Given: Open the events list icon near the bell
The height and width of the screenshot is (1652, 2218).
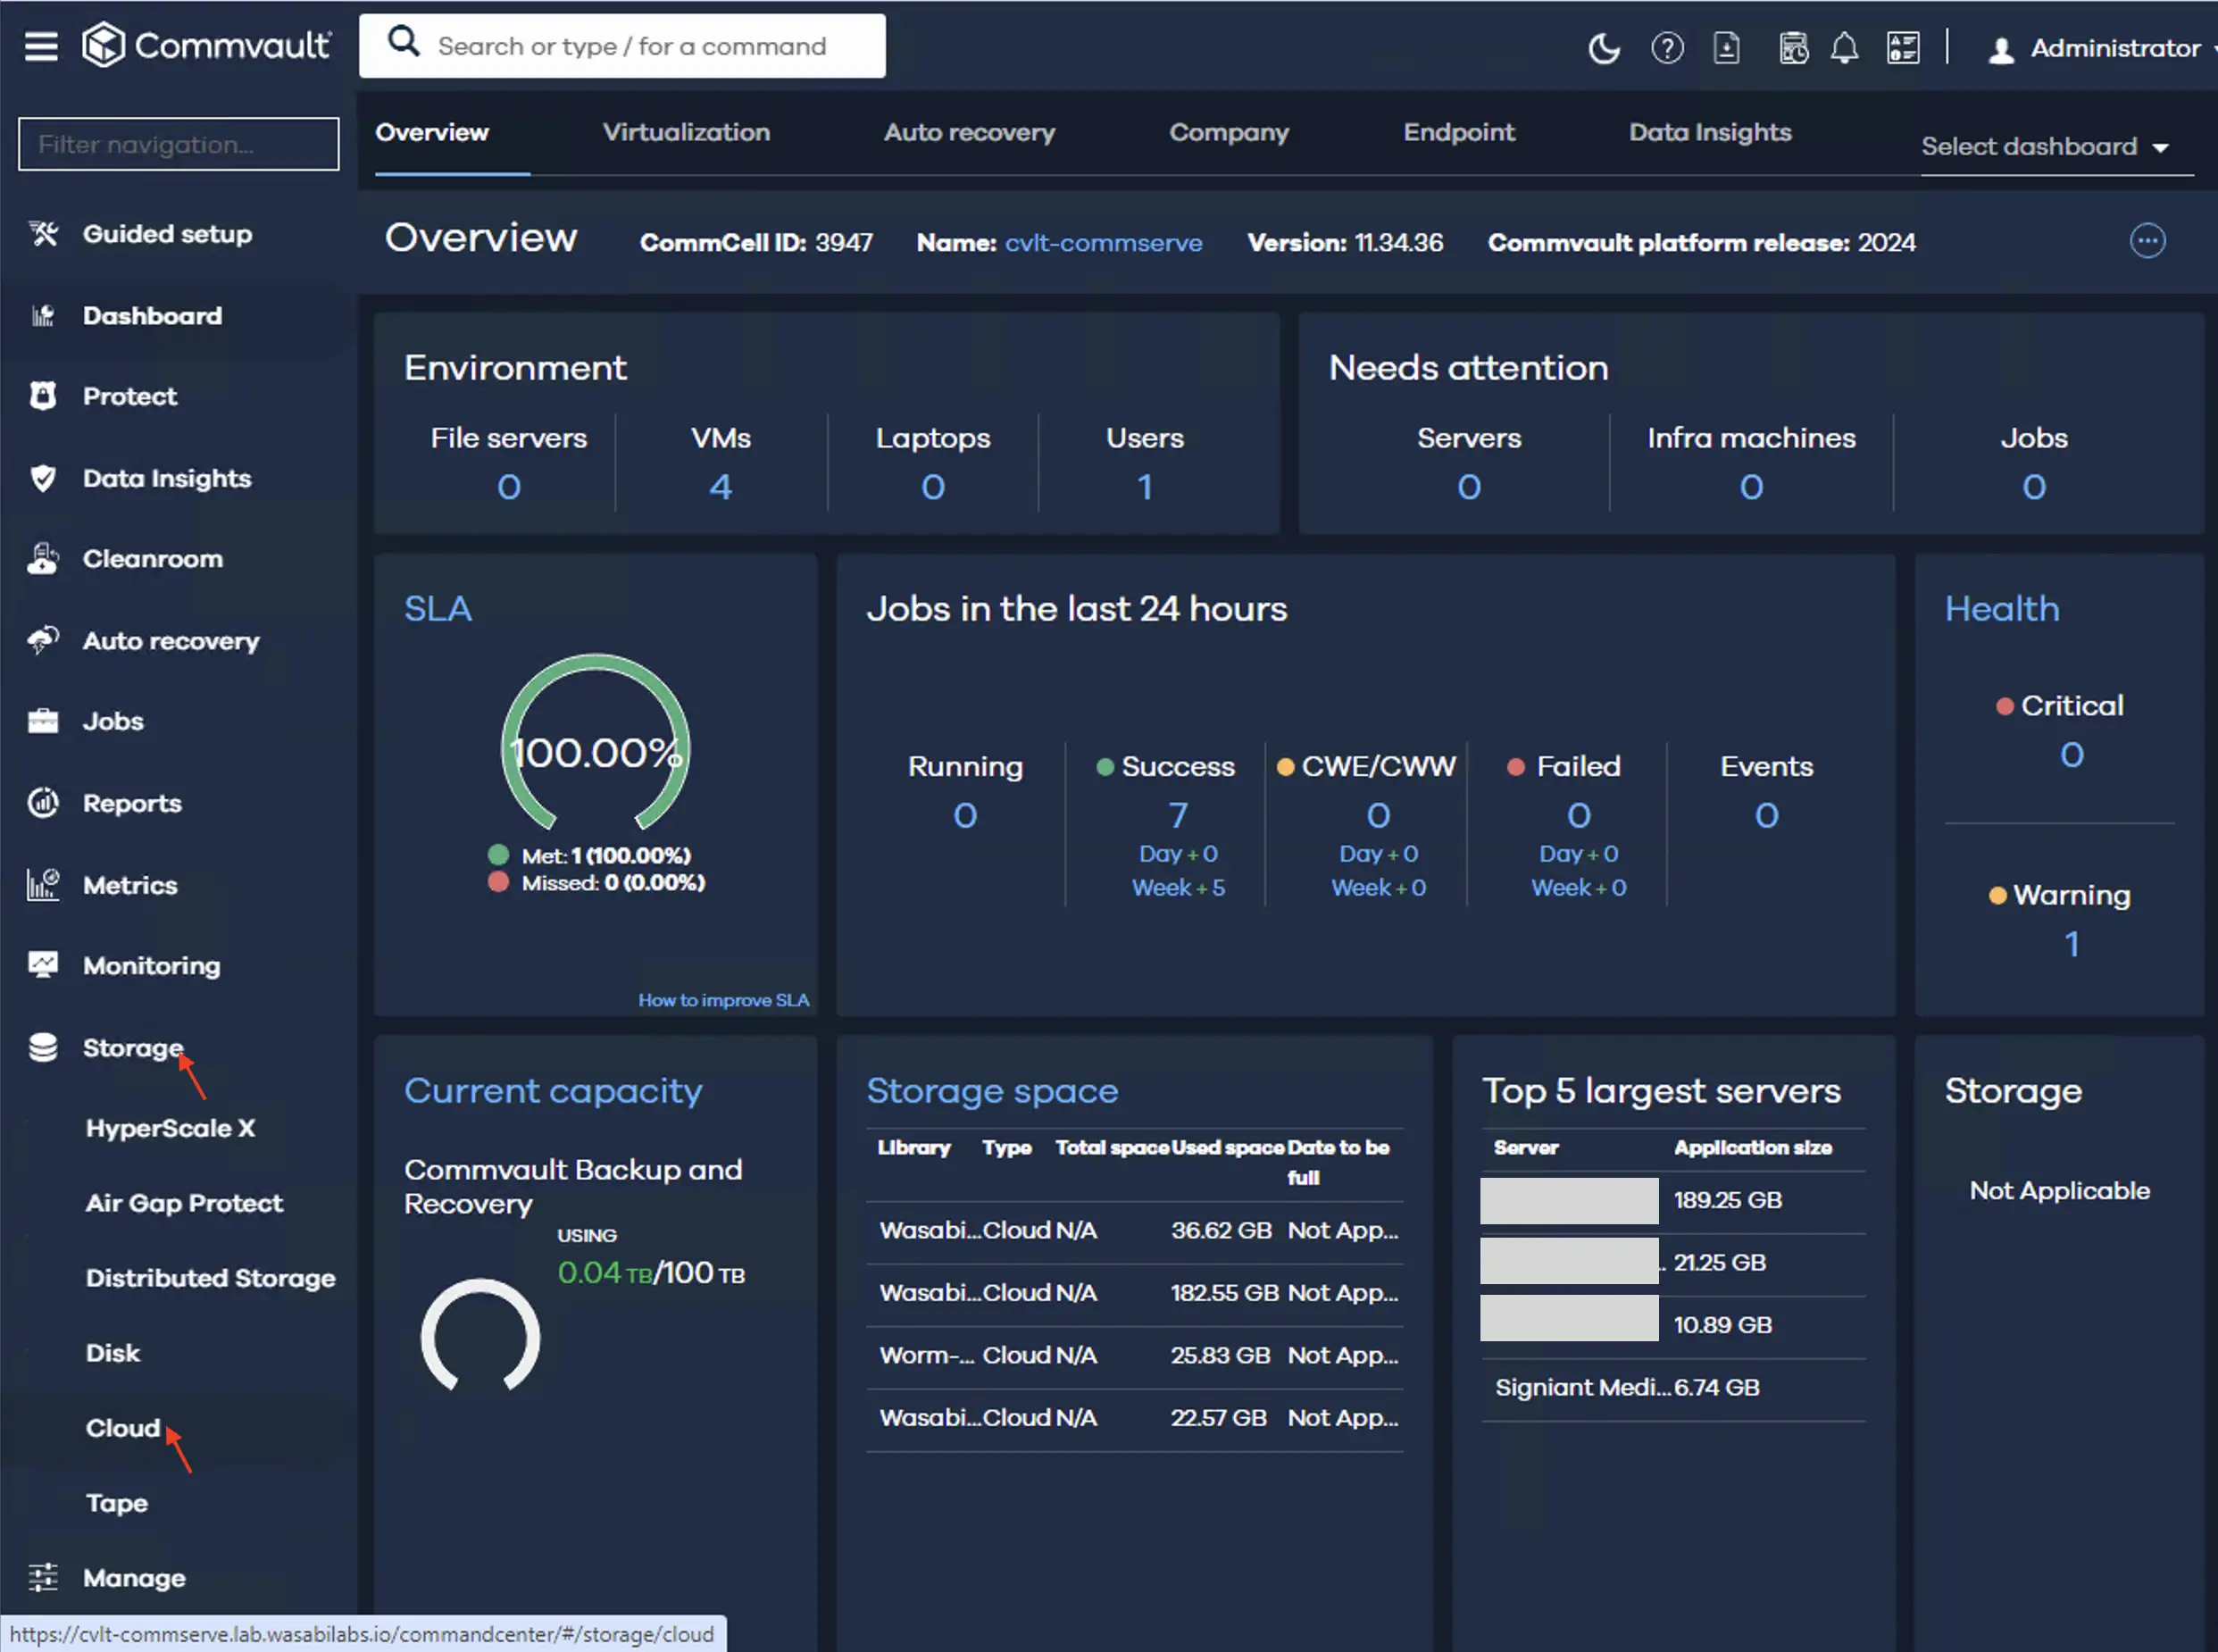Looking at the screenshot, I should [x=1904, y=47].
